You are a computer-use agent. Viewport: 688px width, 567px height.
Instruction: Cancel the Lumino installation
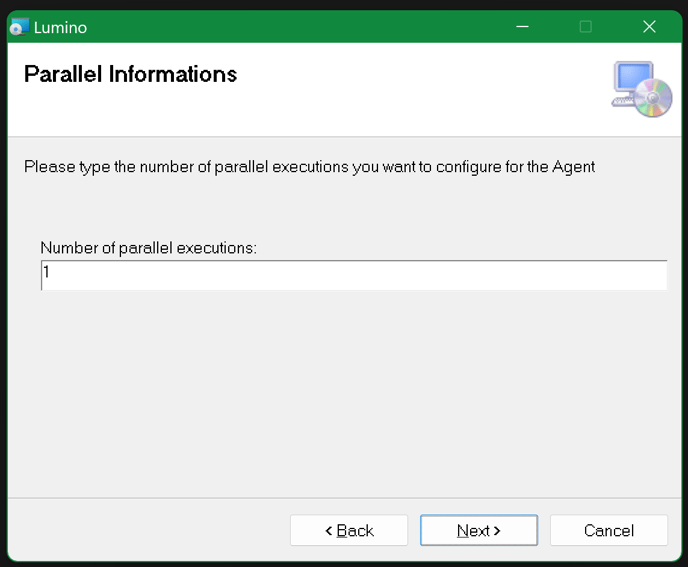pos(609,530)
